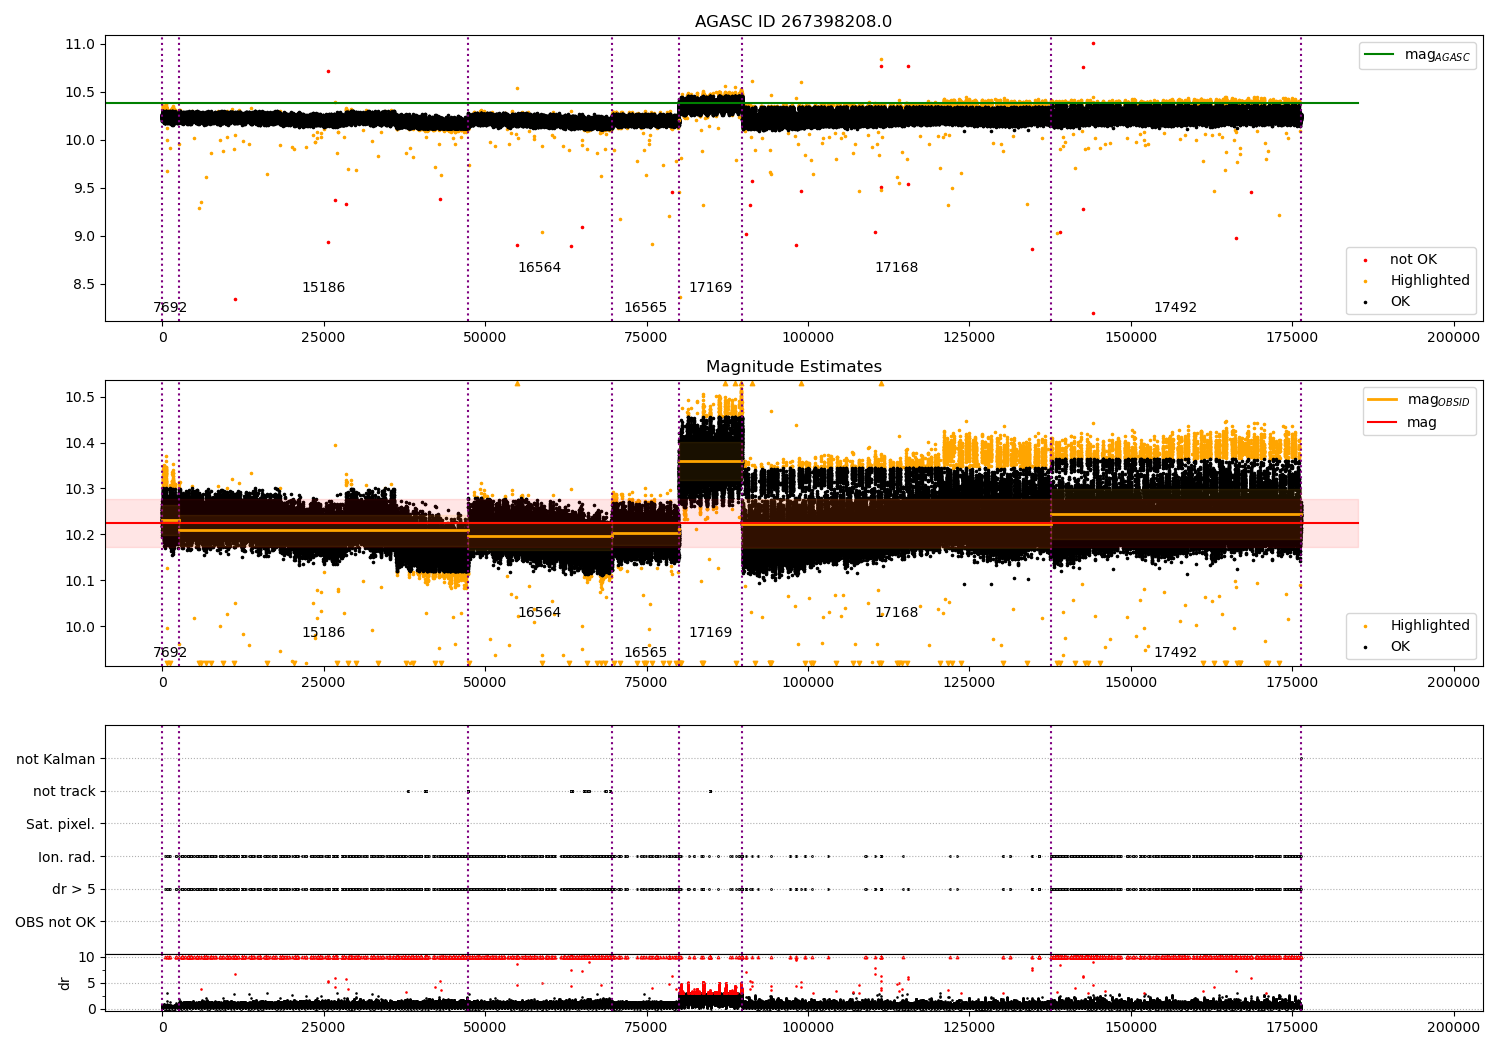Click the 'OBS not OK' y-axis label
The height and width of the screenshot is (1050, 1500).
pos(55,923)
